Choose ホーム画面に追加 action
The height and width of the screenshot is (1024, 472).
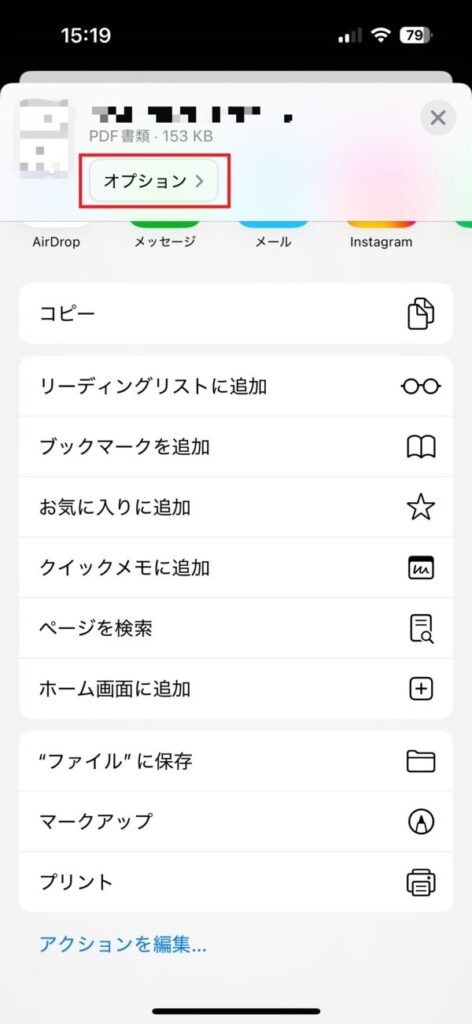[236, 688]
